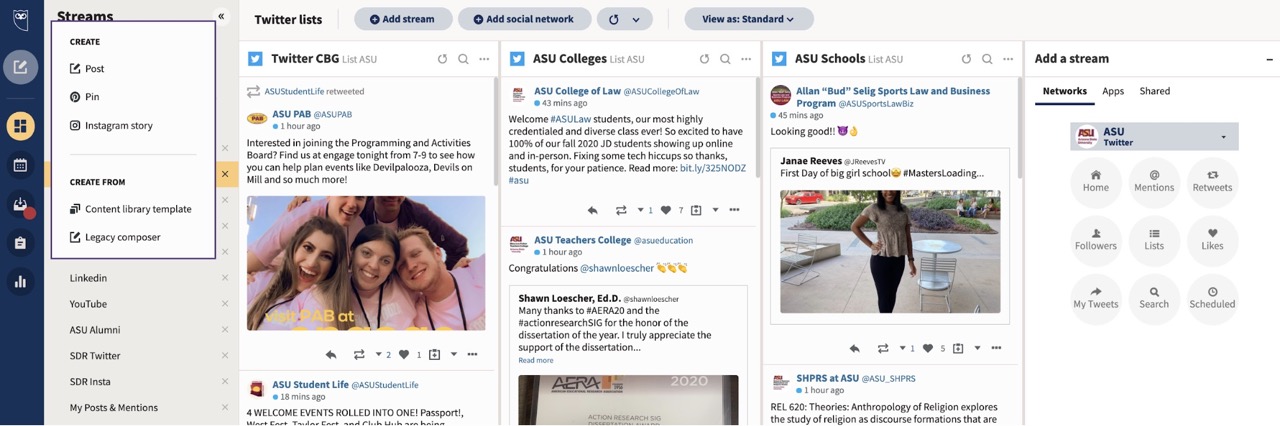1280x426 pixels.
Task: Open the Planner calendar icon in sidebar
Action: (20, 165)
